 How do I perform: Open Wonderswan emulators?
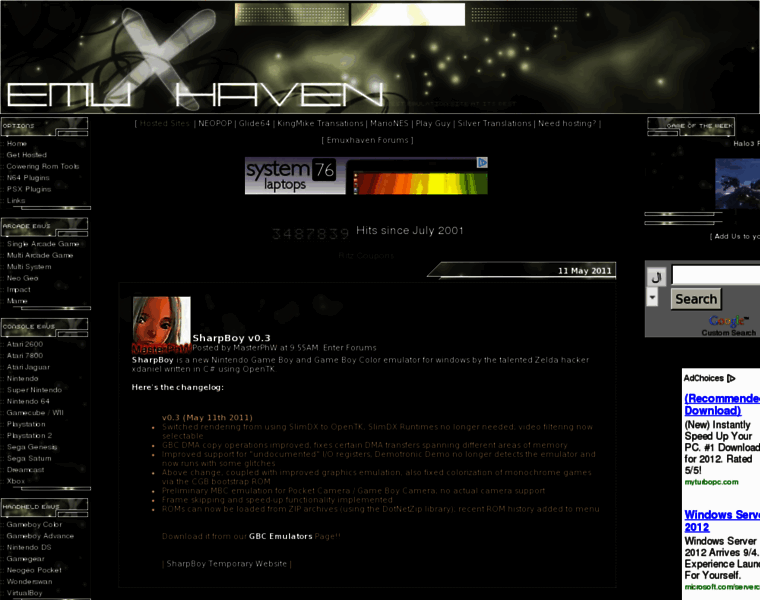[29, 582]
